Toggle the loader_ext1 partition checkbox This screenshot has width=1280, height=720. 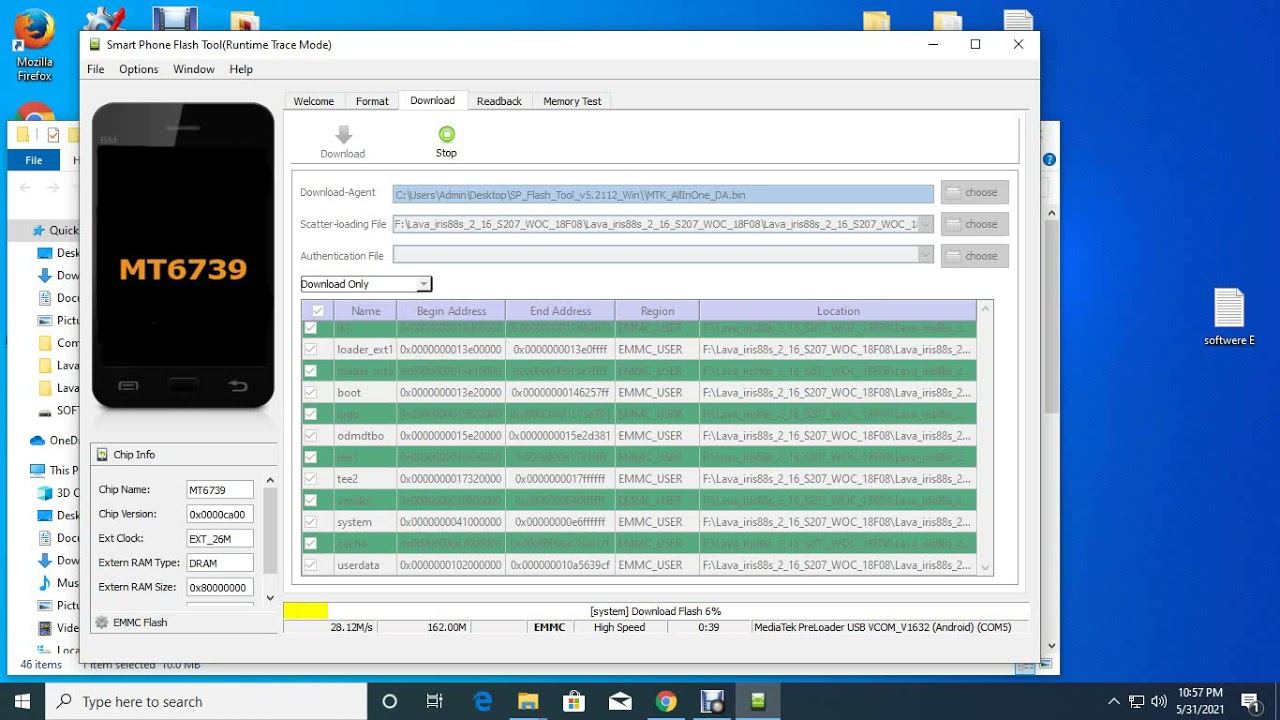coord(311,349)
